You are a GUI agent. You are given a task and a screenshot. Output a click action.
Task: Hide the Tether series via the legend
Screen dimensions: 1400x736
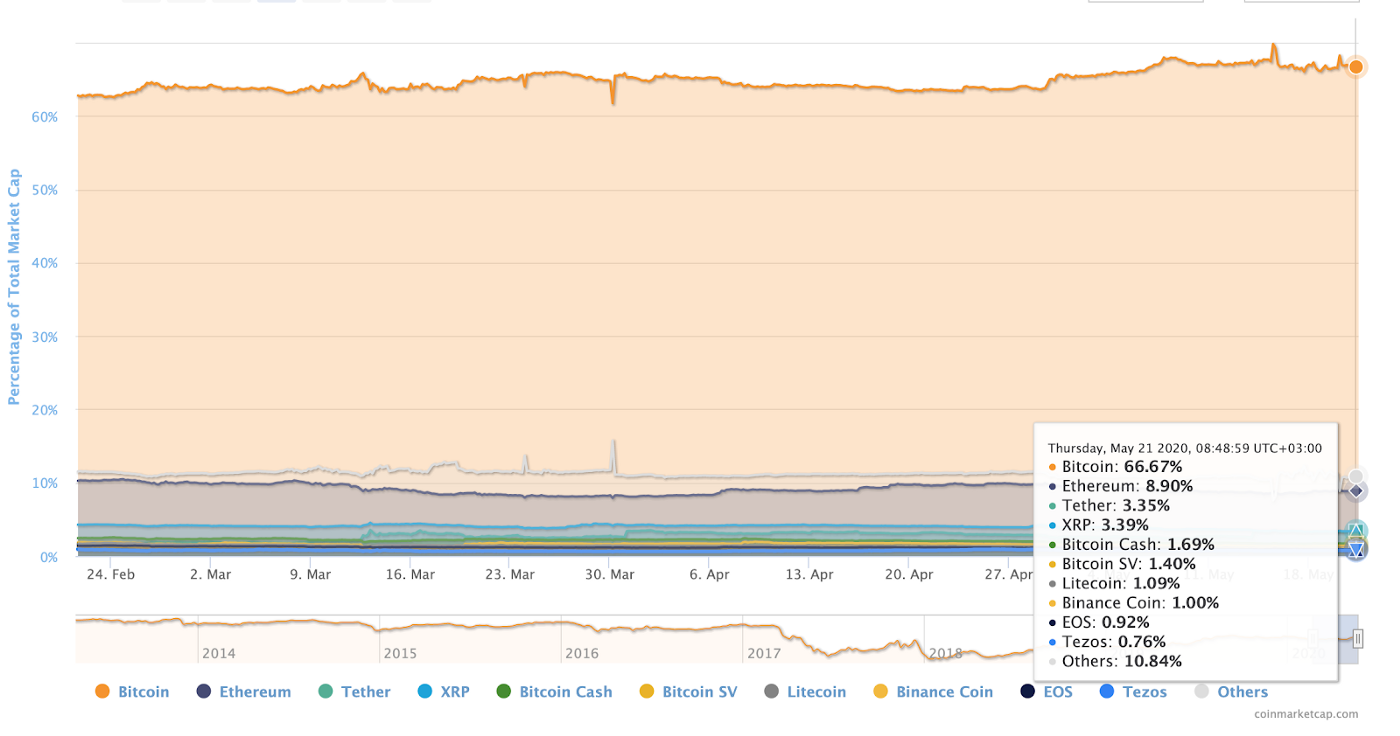(x=355, y=692)
